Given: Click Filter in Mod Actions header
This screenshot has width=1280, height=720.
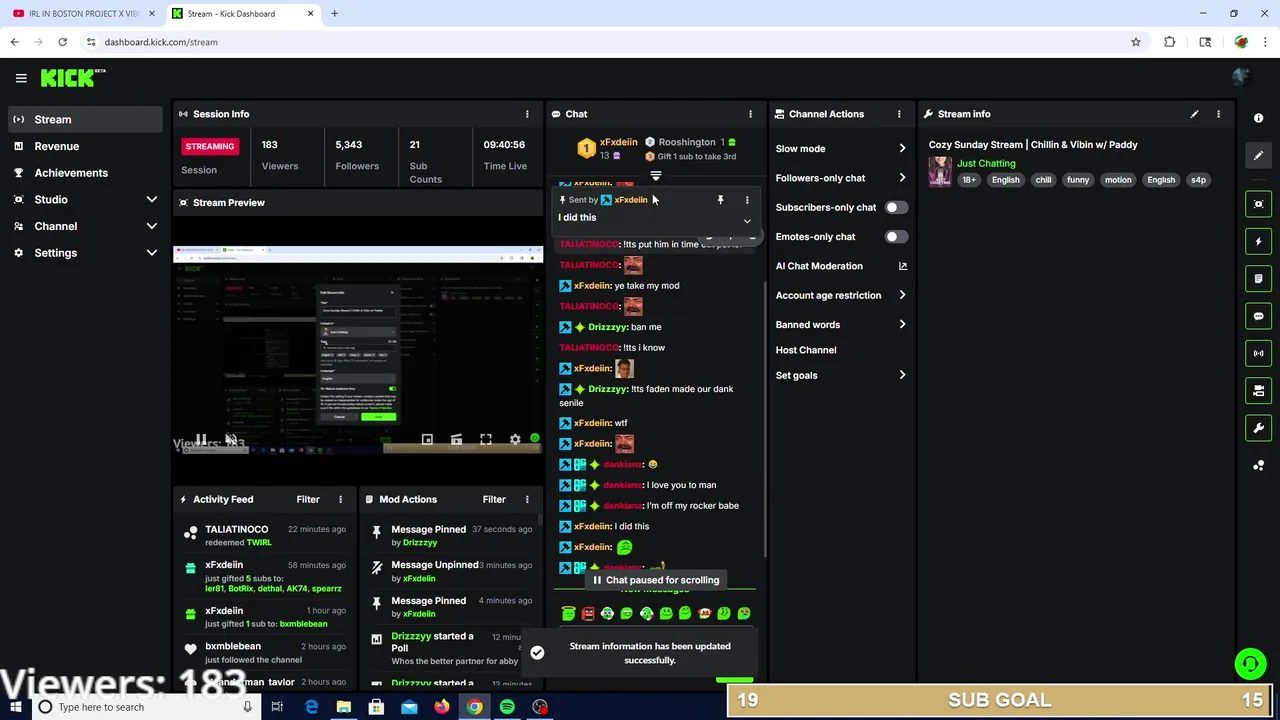Looking at the screenshot, I should 494,499.
